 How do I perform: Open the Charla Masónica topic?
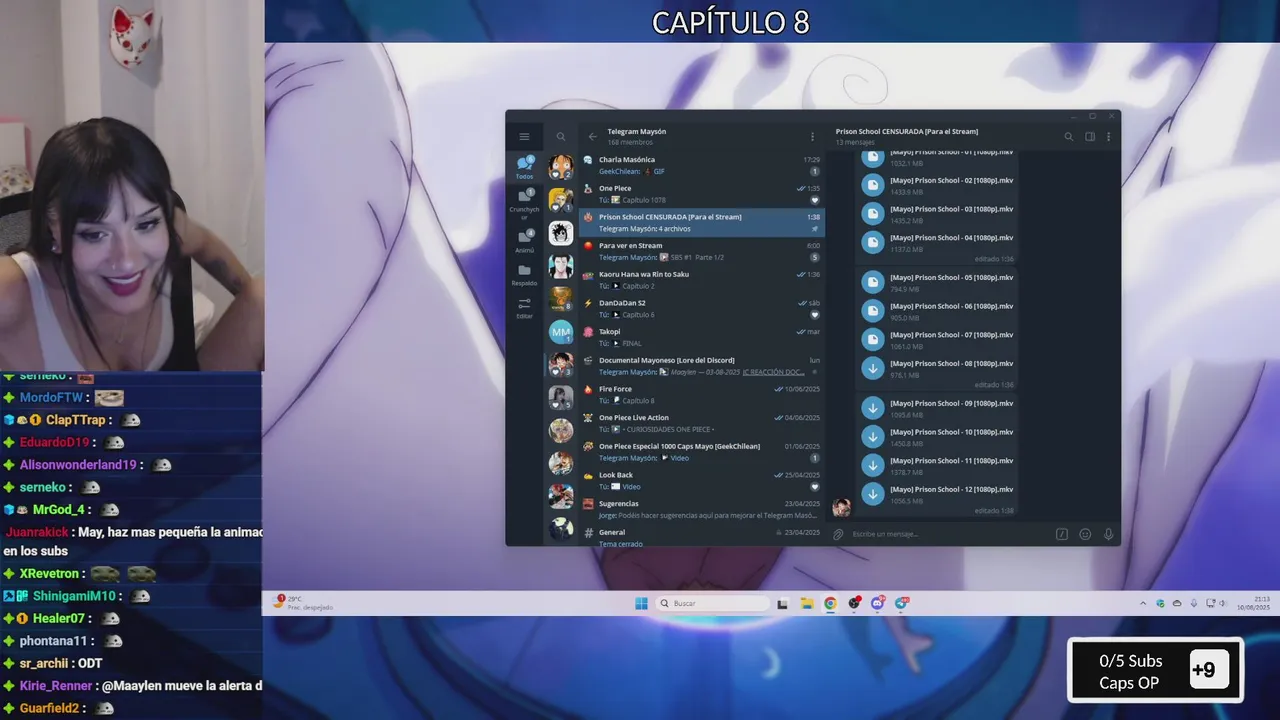coord(702,165)
